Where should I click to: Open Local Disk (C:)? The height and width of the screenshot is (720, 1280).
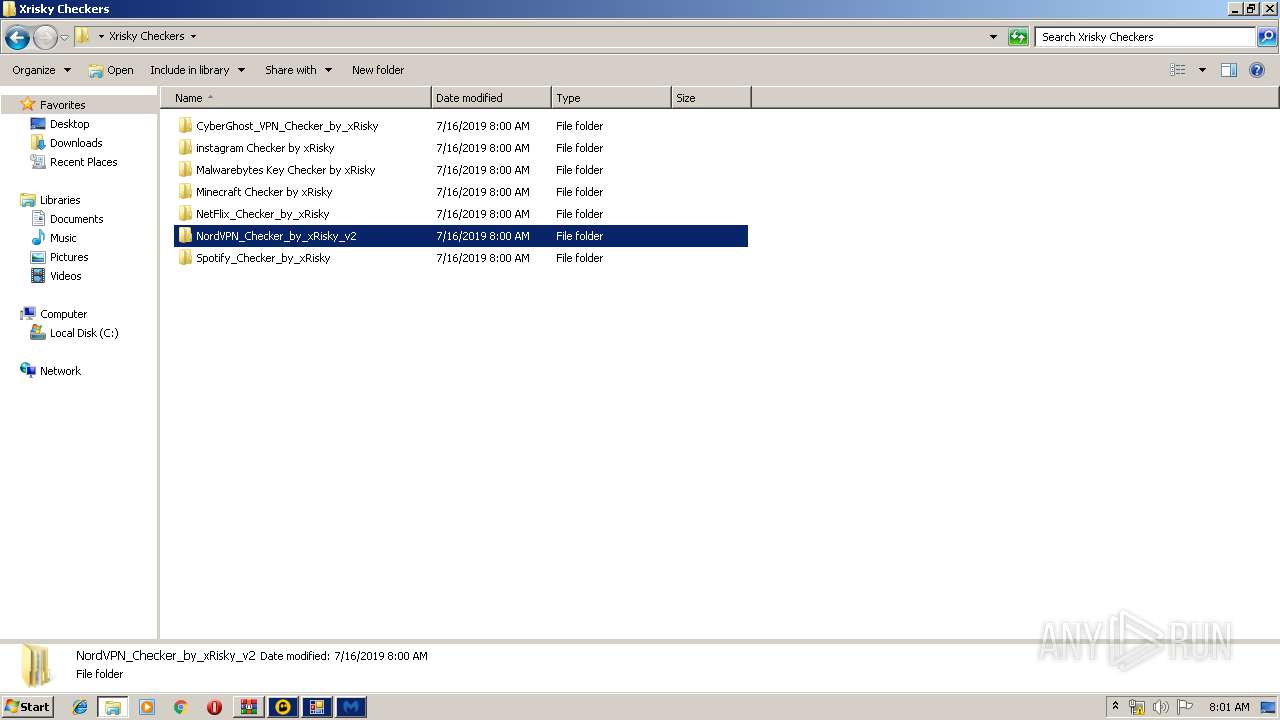click(84, 333)
